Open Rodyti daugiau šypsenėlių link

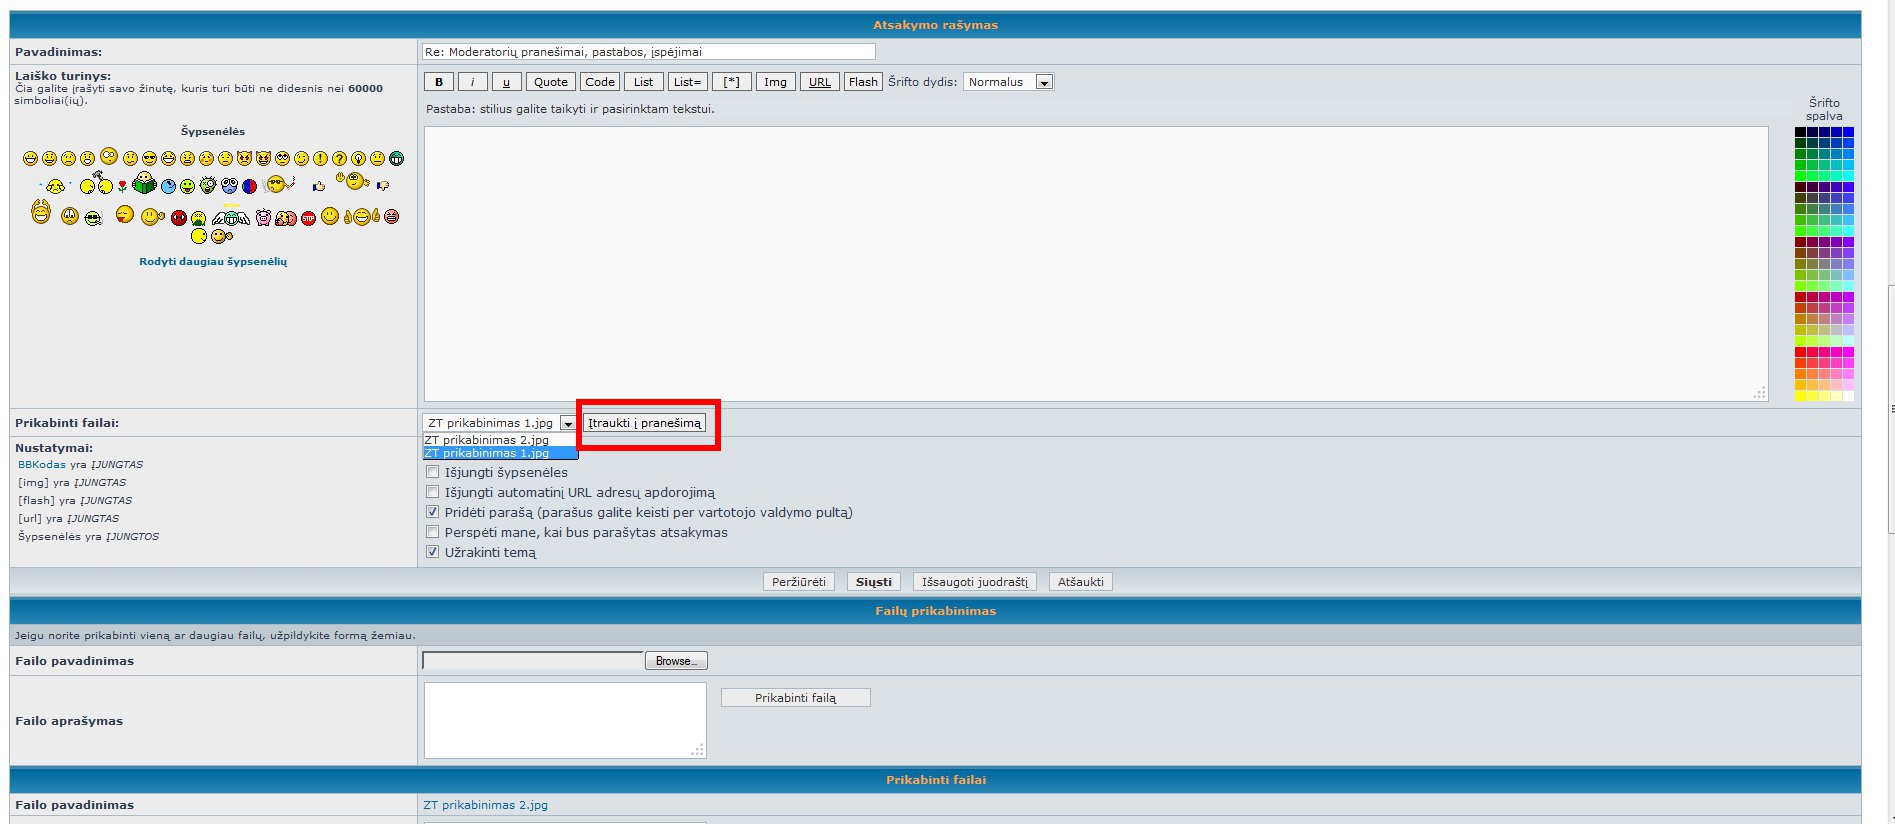pyautogui.click(x=213, y=262)
